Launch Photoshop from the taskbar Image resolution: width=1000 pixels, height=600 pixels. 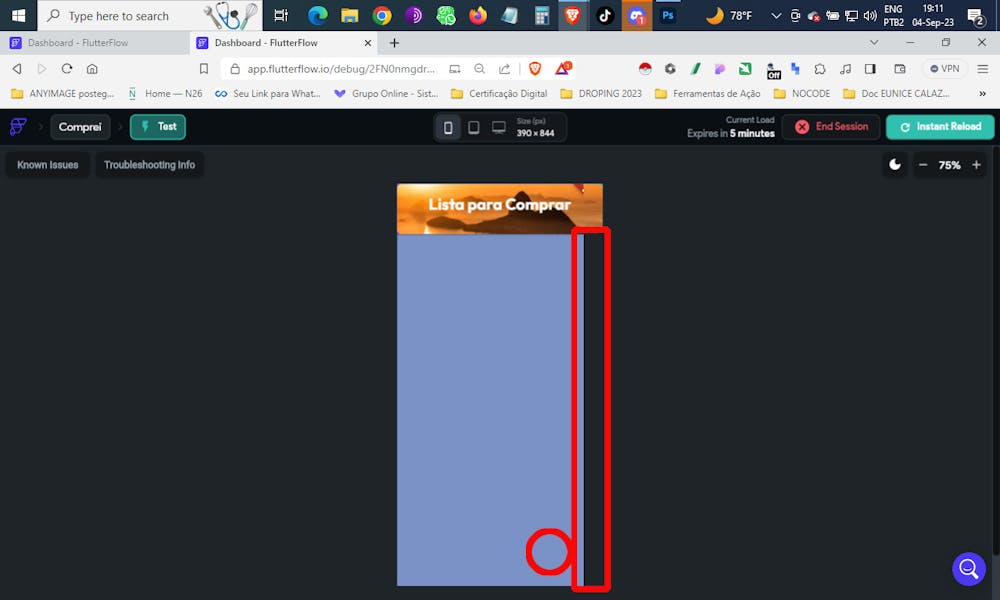[666, 15]
